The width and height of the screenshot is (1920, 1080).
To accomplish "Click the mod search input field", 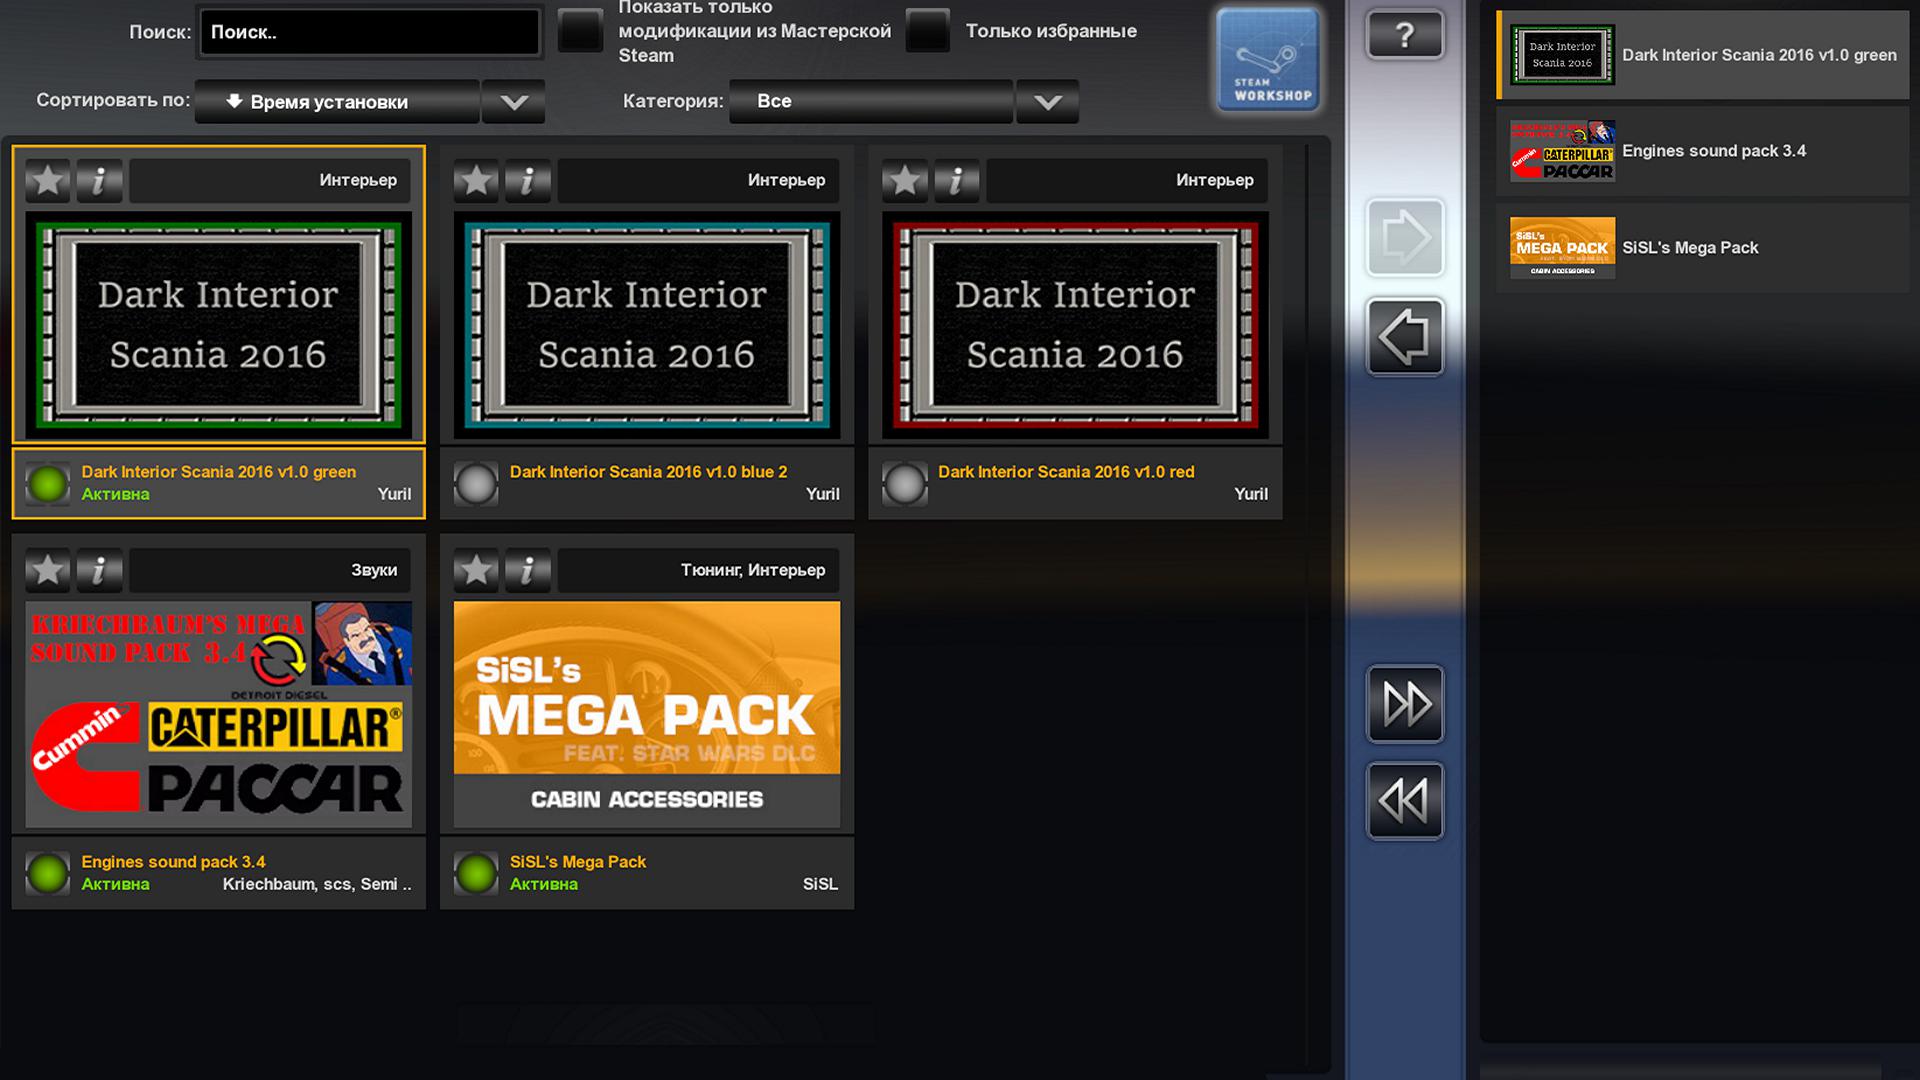I will click(x=370, y=32).
